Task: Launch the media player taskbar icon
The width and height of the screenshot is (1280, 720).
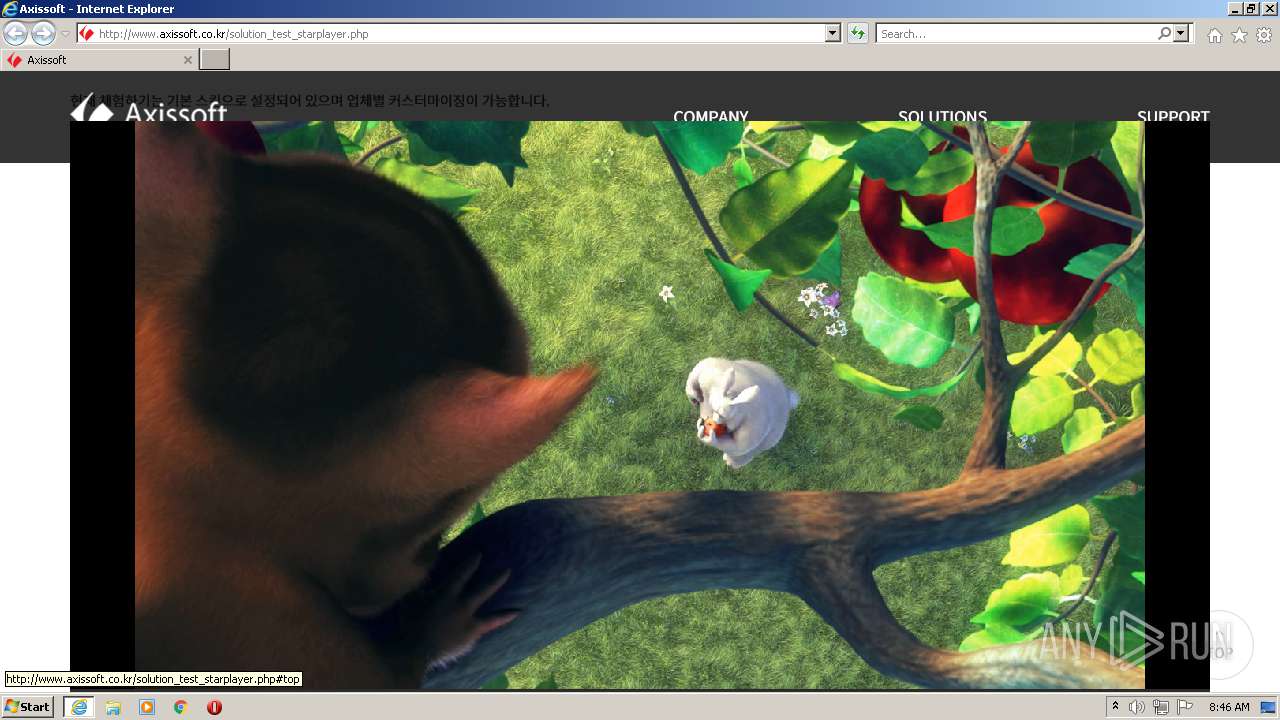Action: tap(147, 707)
